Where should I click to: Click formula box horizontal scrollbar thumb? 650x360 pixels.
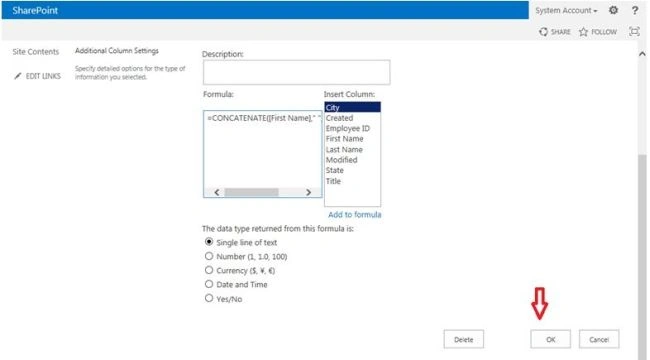(251, 192)
